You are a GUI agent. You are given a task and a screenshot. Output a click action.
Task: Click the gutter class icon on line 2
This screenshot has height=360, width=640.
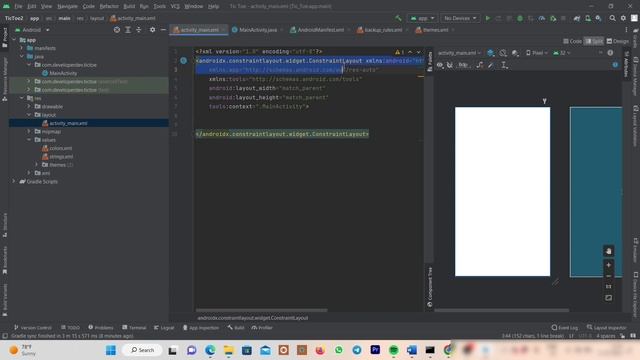(x=184, y=61)
